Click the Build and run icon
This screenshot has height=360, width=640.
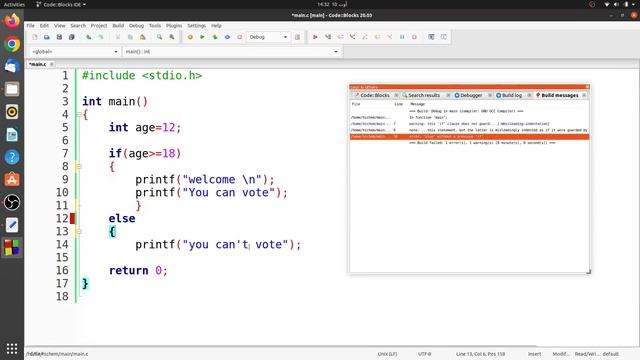(x=215, y=37)
